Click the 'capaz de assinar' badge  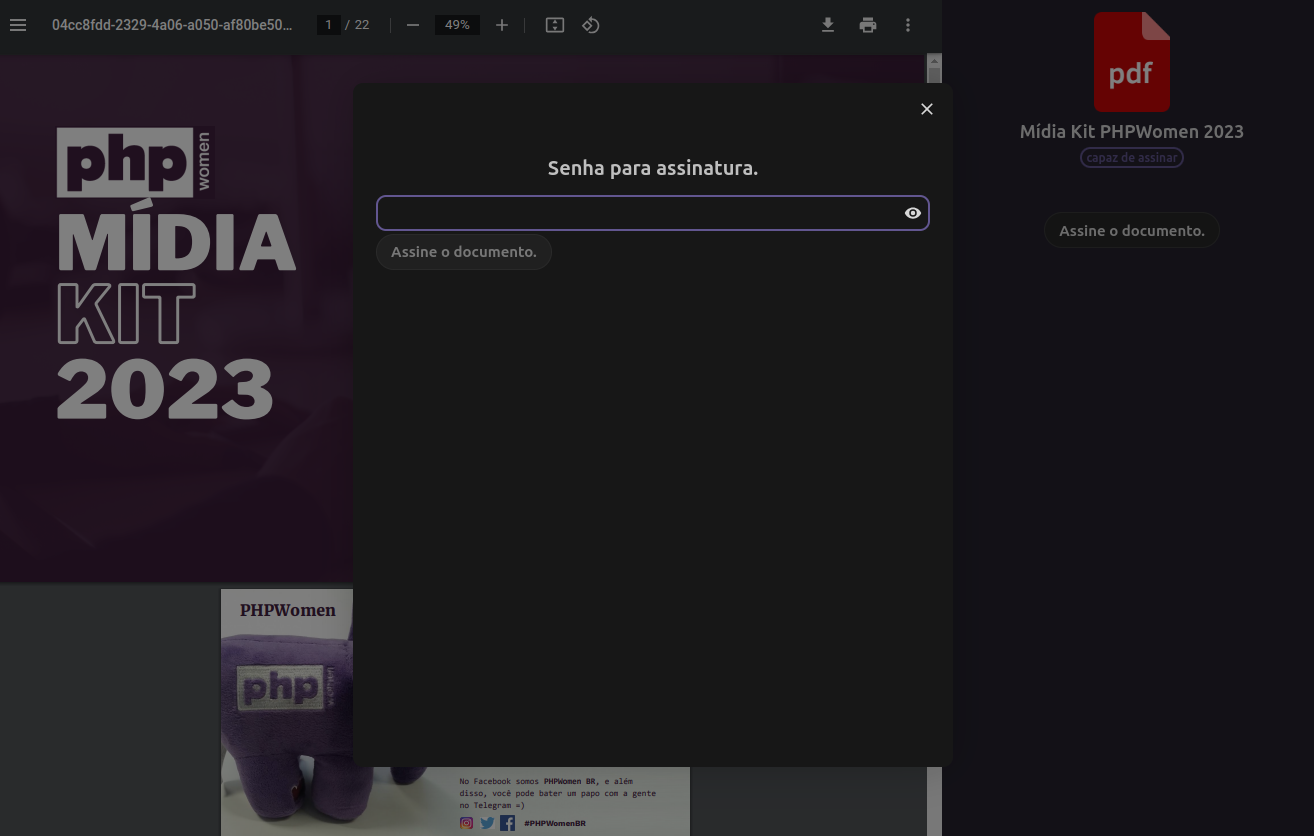coord(1132,158)
